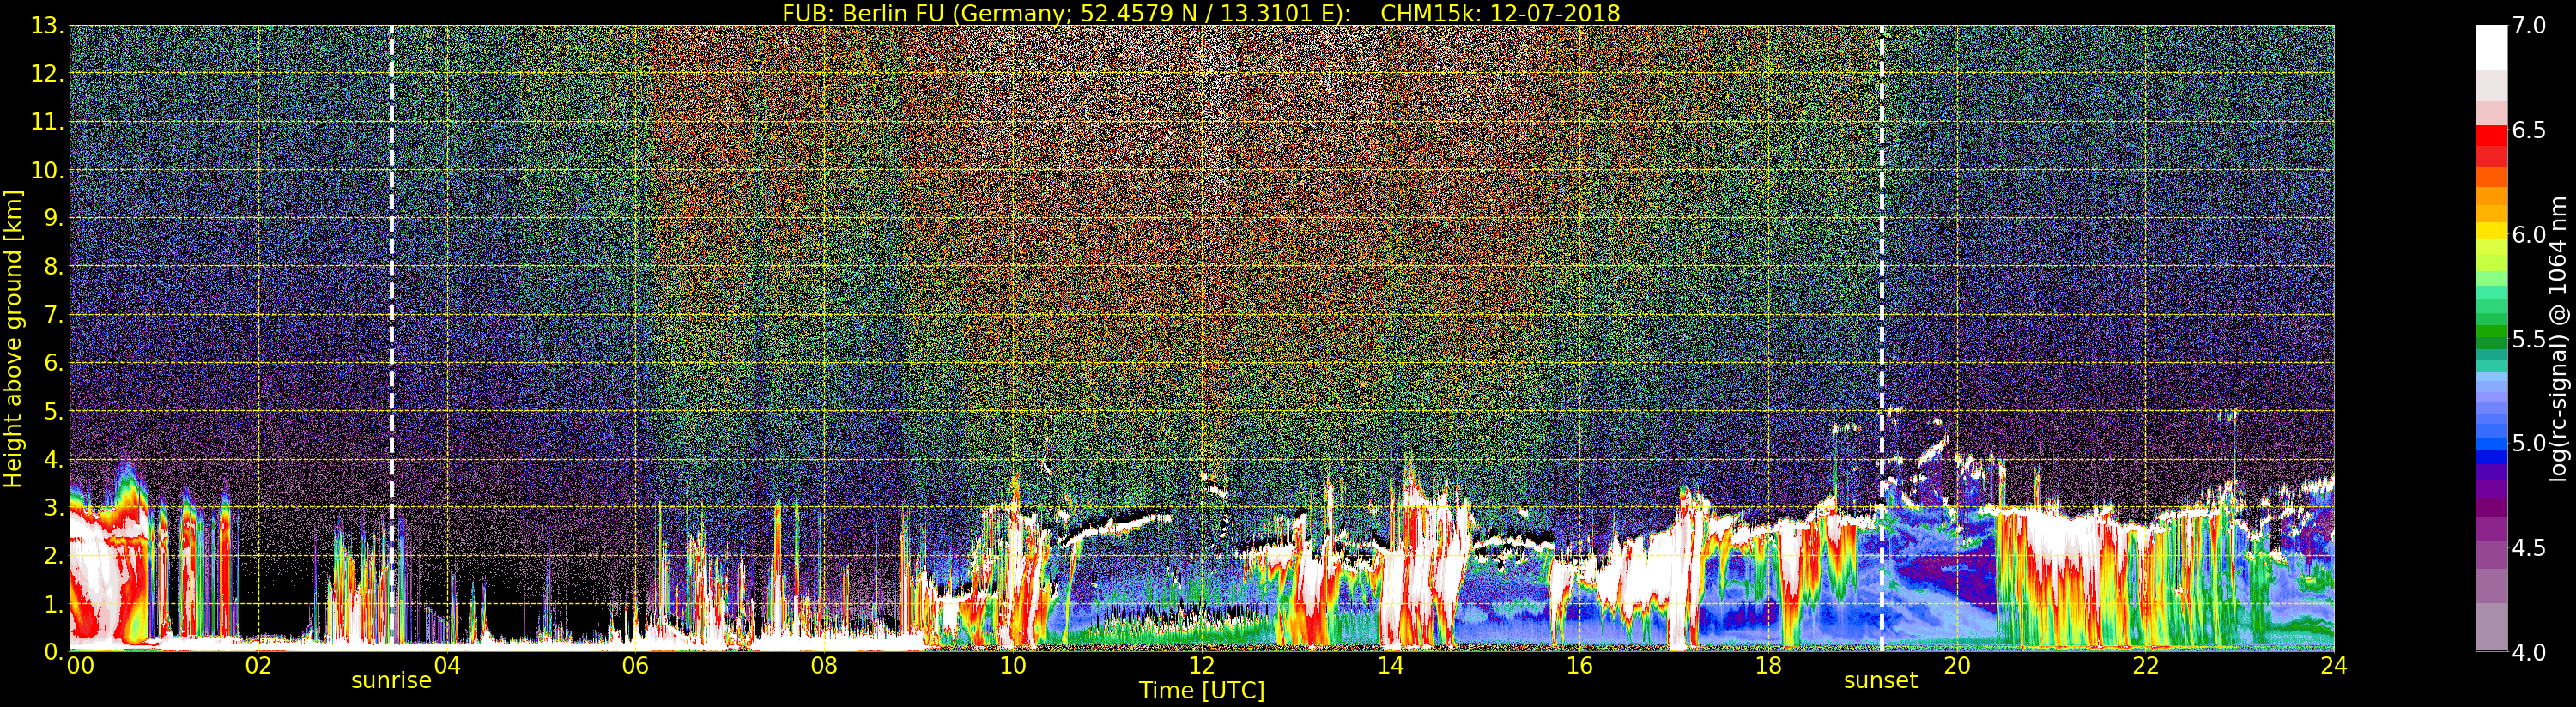
Task: Click the "00" tick on the time axis
Action: click(80, 665)
